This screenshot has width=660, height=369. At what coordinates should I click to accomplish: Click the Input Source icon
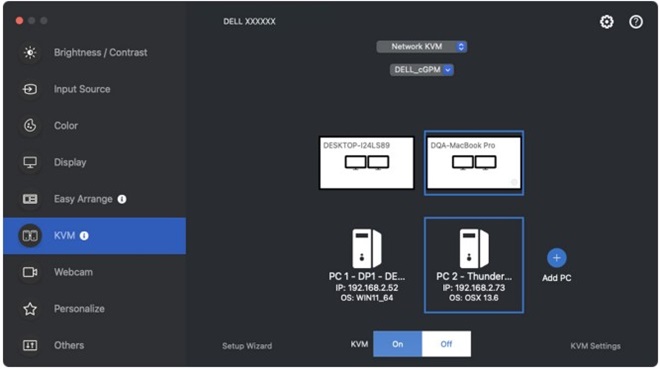[30, 89]
